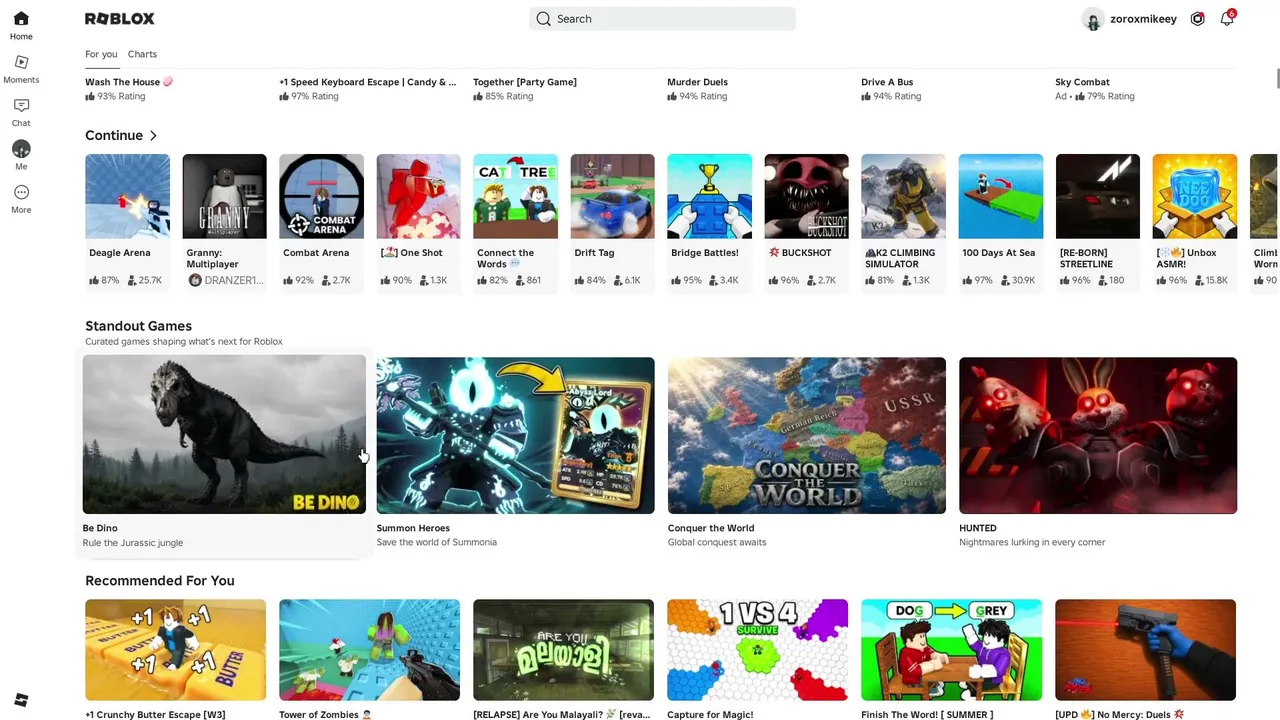Open RE-BORN STREETLINE game icon
1280x720 pixels.
coord(1097,196)
